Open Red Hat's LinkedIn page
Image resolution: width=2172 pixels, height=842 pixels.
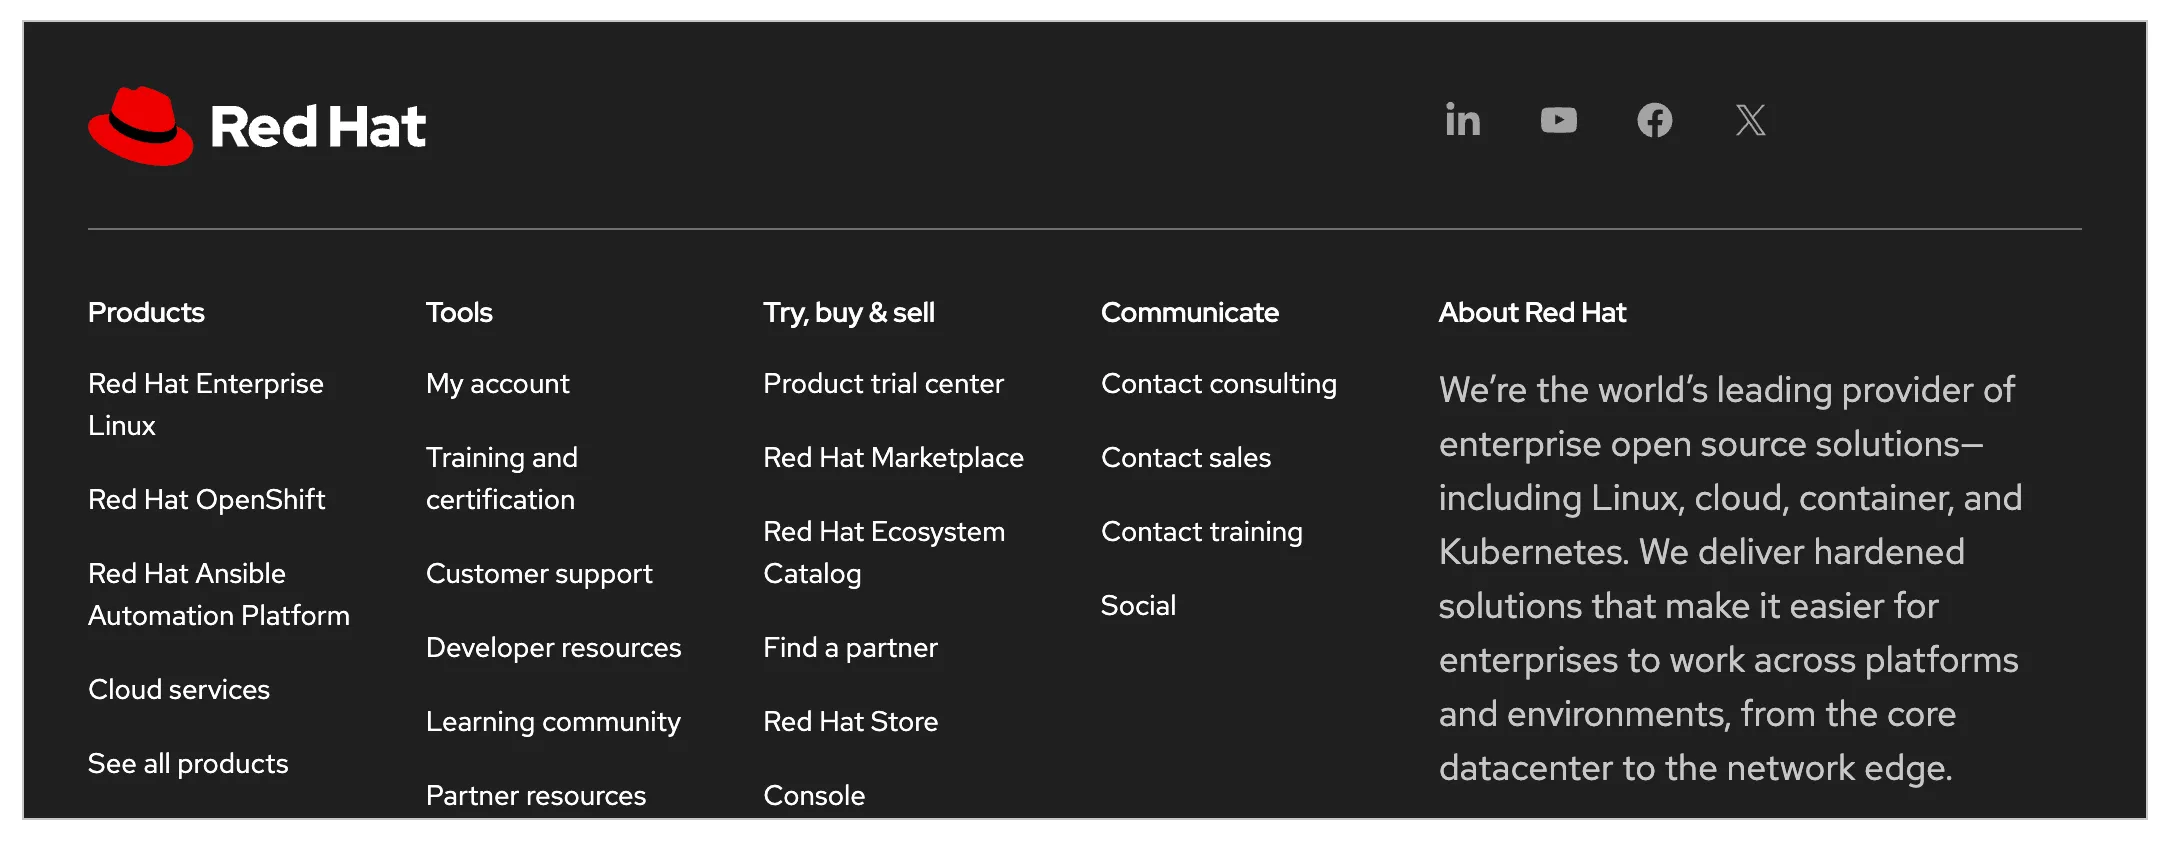(x=1462, y=121)
